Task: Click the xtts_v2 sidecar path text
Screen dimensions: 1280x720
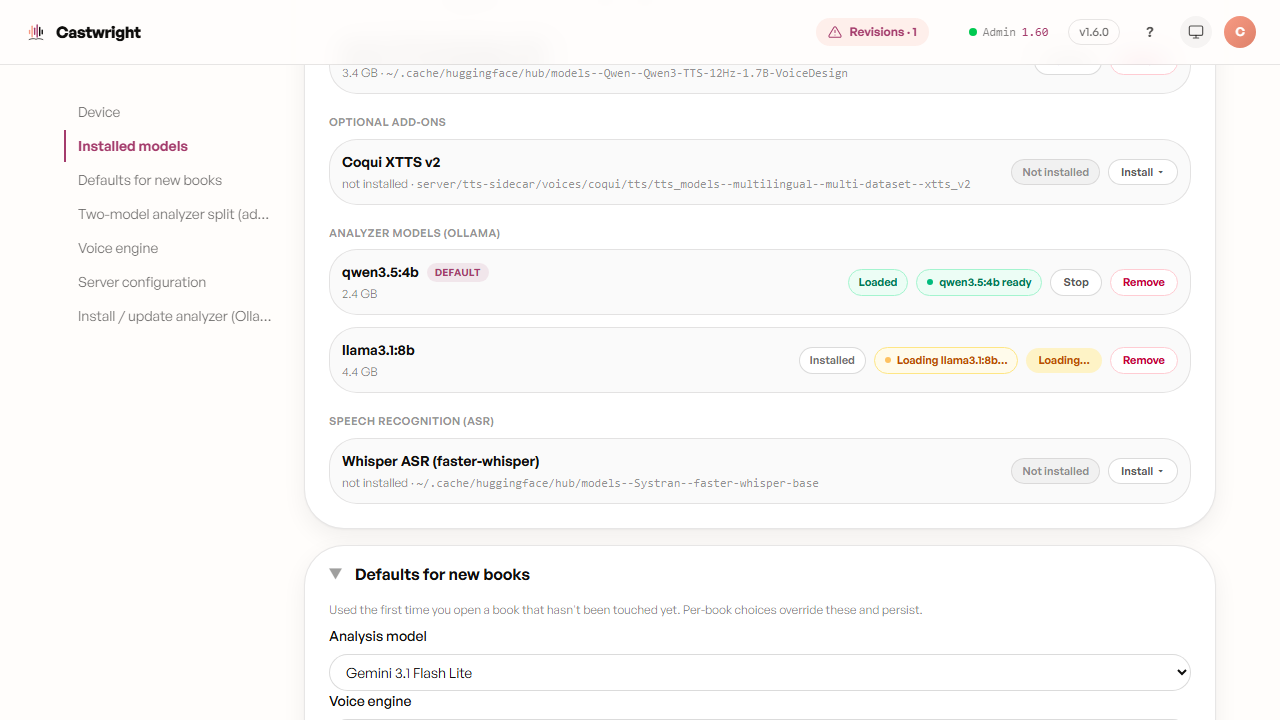Action: (x=693, y=184)
